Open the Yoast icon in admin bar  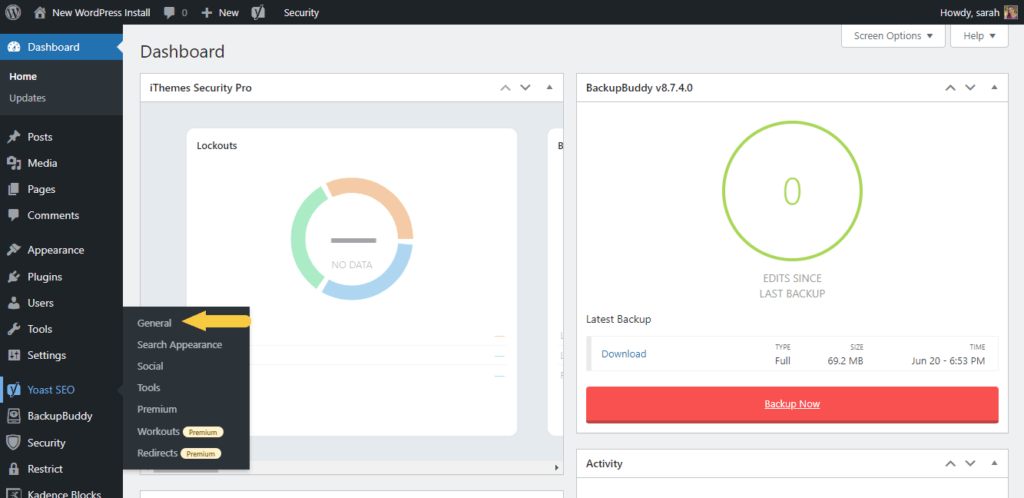pyautogui.click(x=258, y=12)
